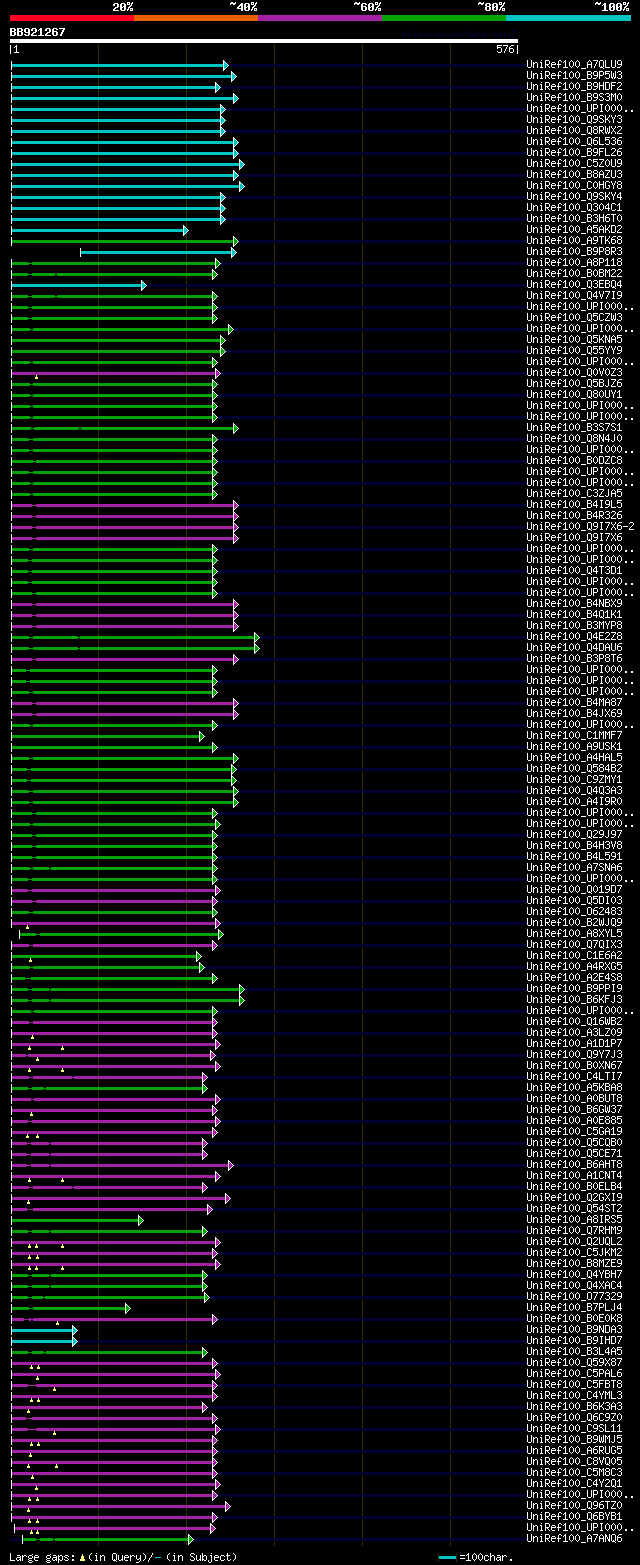Click hit label UniRef100_A4HAL5
Image resolution: width=640 pixels, height=1565 pixels.
click(574, 757)
